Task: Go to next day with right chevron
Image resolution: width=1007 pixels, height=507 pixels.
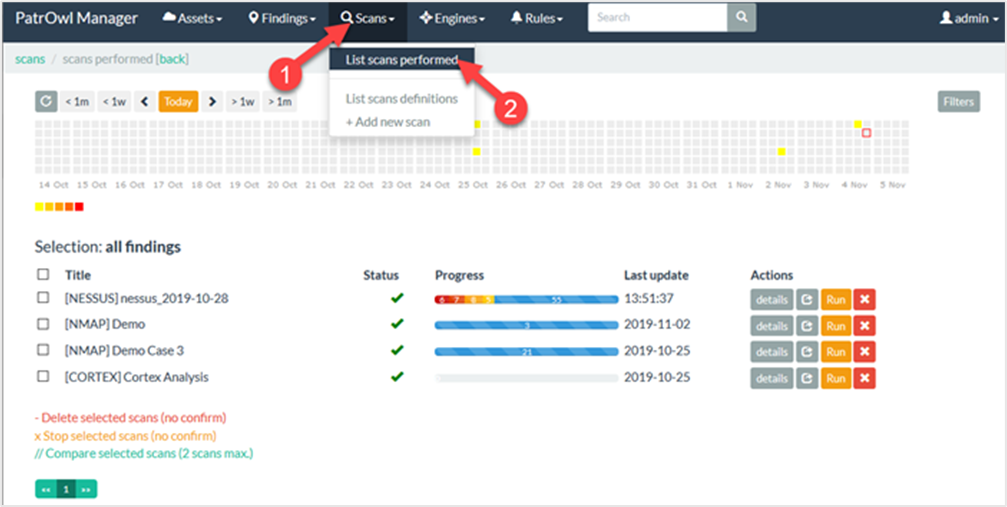Action: (212, 101)
